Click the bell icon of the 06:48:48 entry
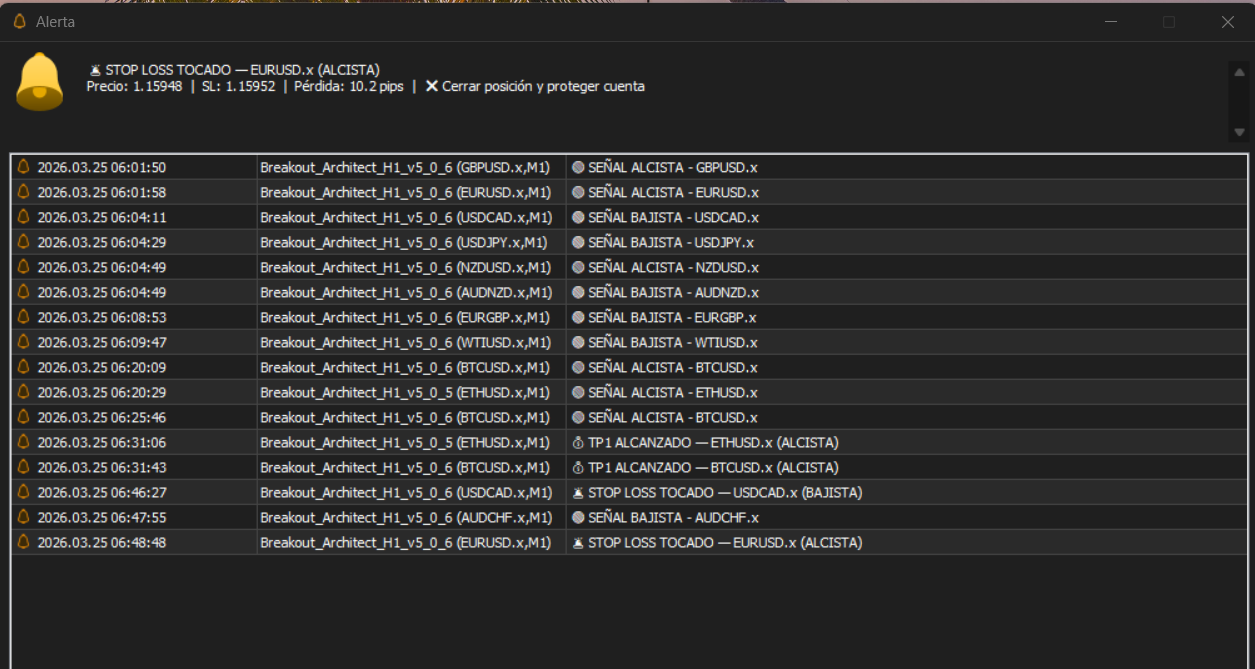 click(x=24, y=542)
